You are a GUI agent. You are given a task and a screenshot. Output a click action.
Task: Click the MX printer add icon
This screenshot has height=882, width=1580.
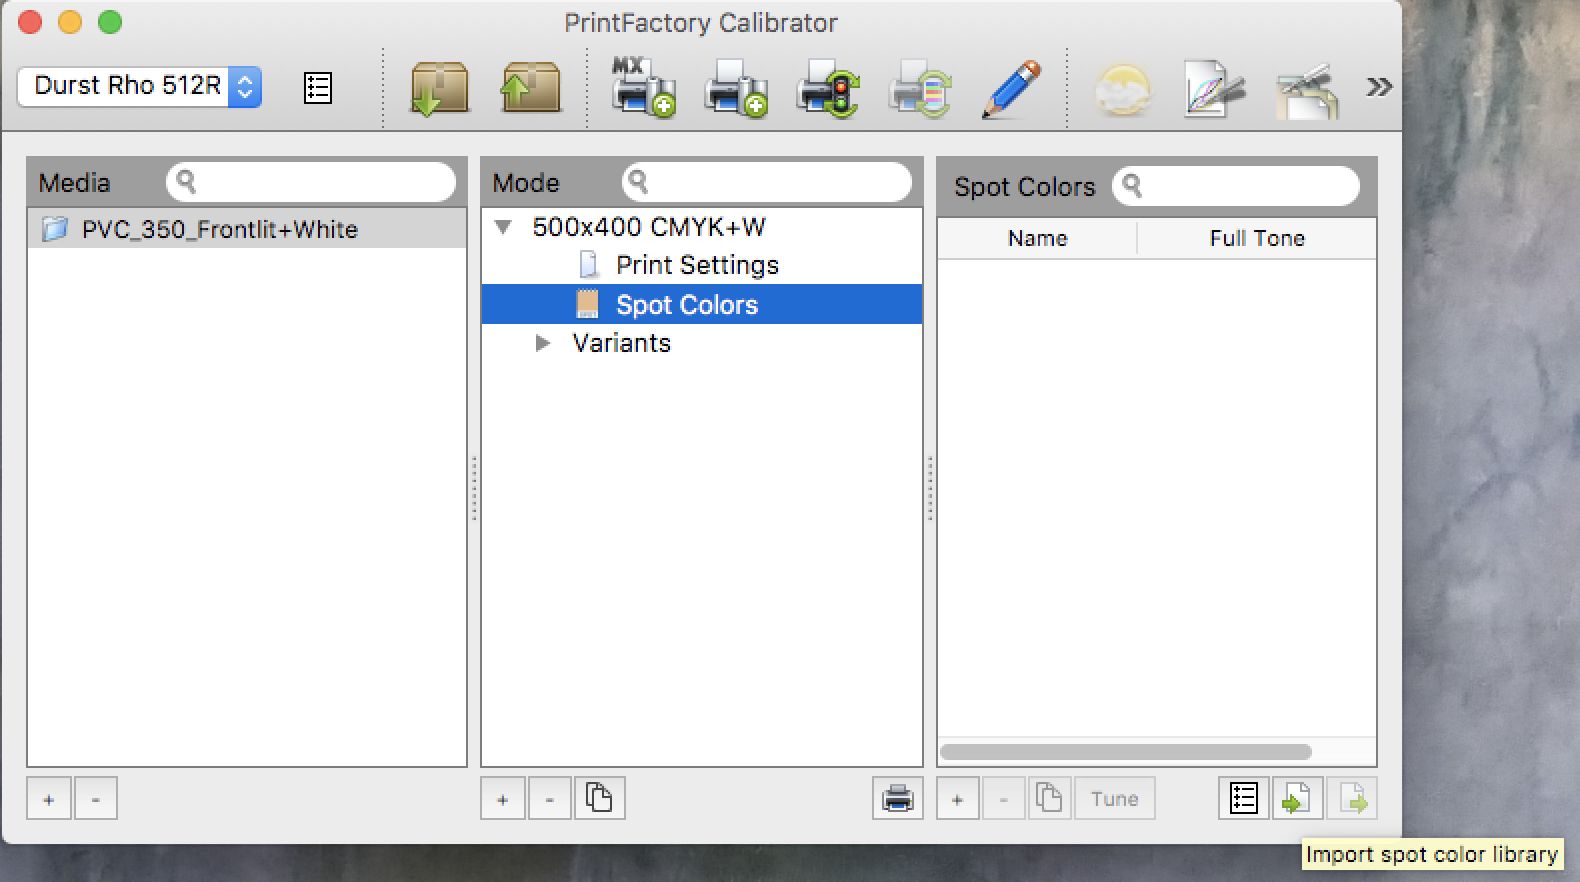(642, 88)
